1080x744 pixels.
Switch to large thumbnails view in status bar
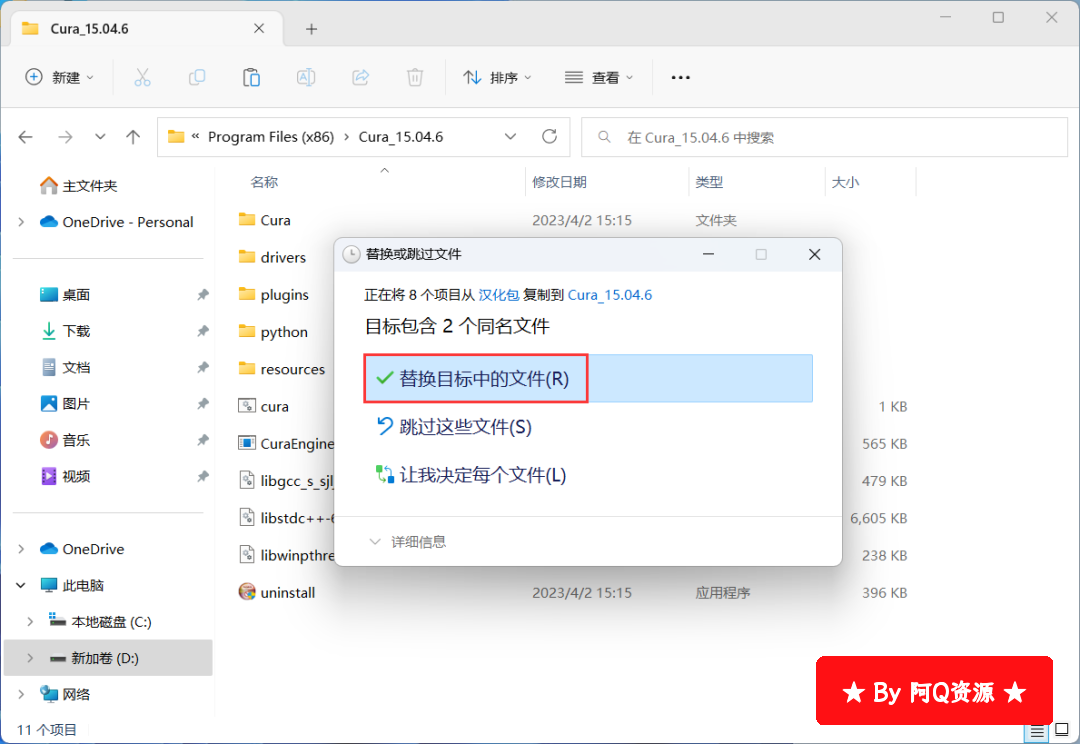pyautogui.click(x=1061, y=730)
